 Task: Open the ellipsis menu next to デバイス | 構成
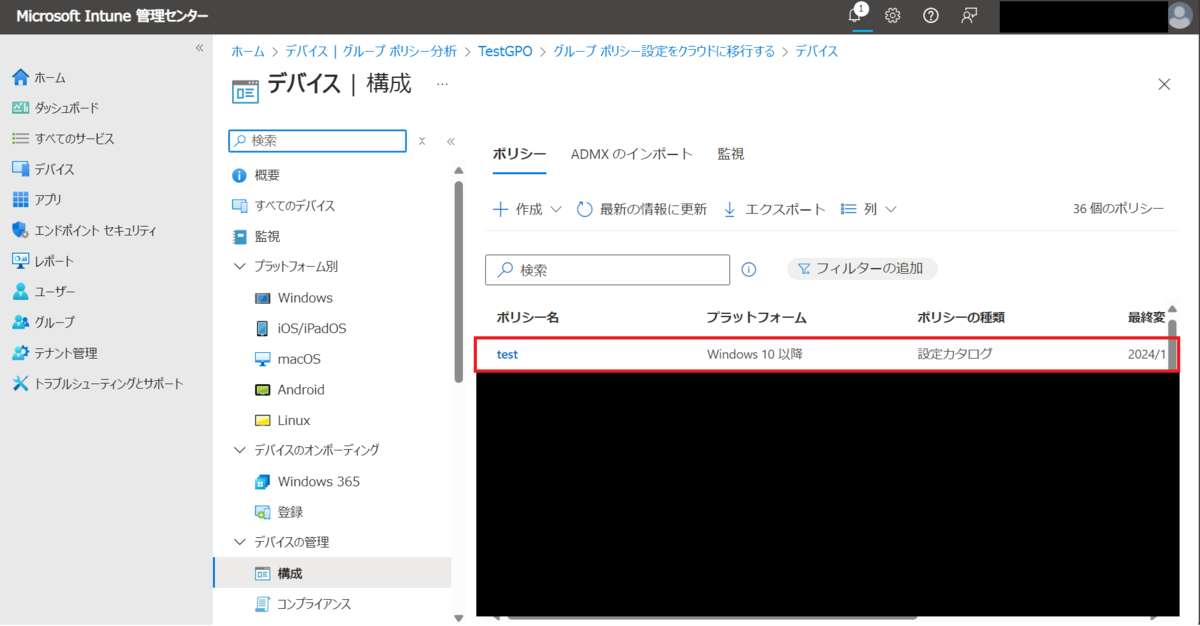coord(442,85)
